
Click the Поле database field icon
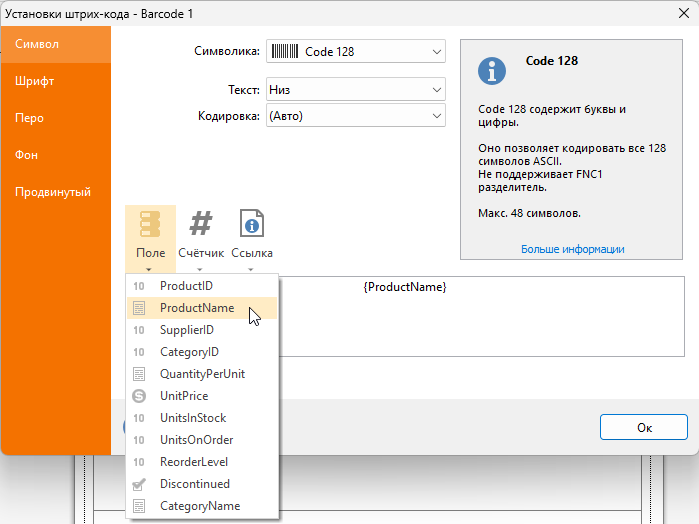(150, 225)
